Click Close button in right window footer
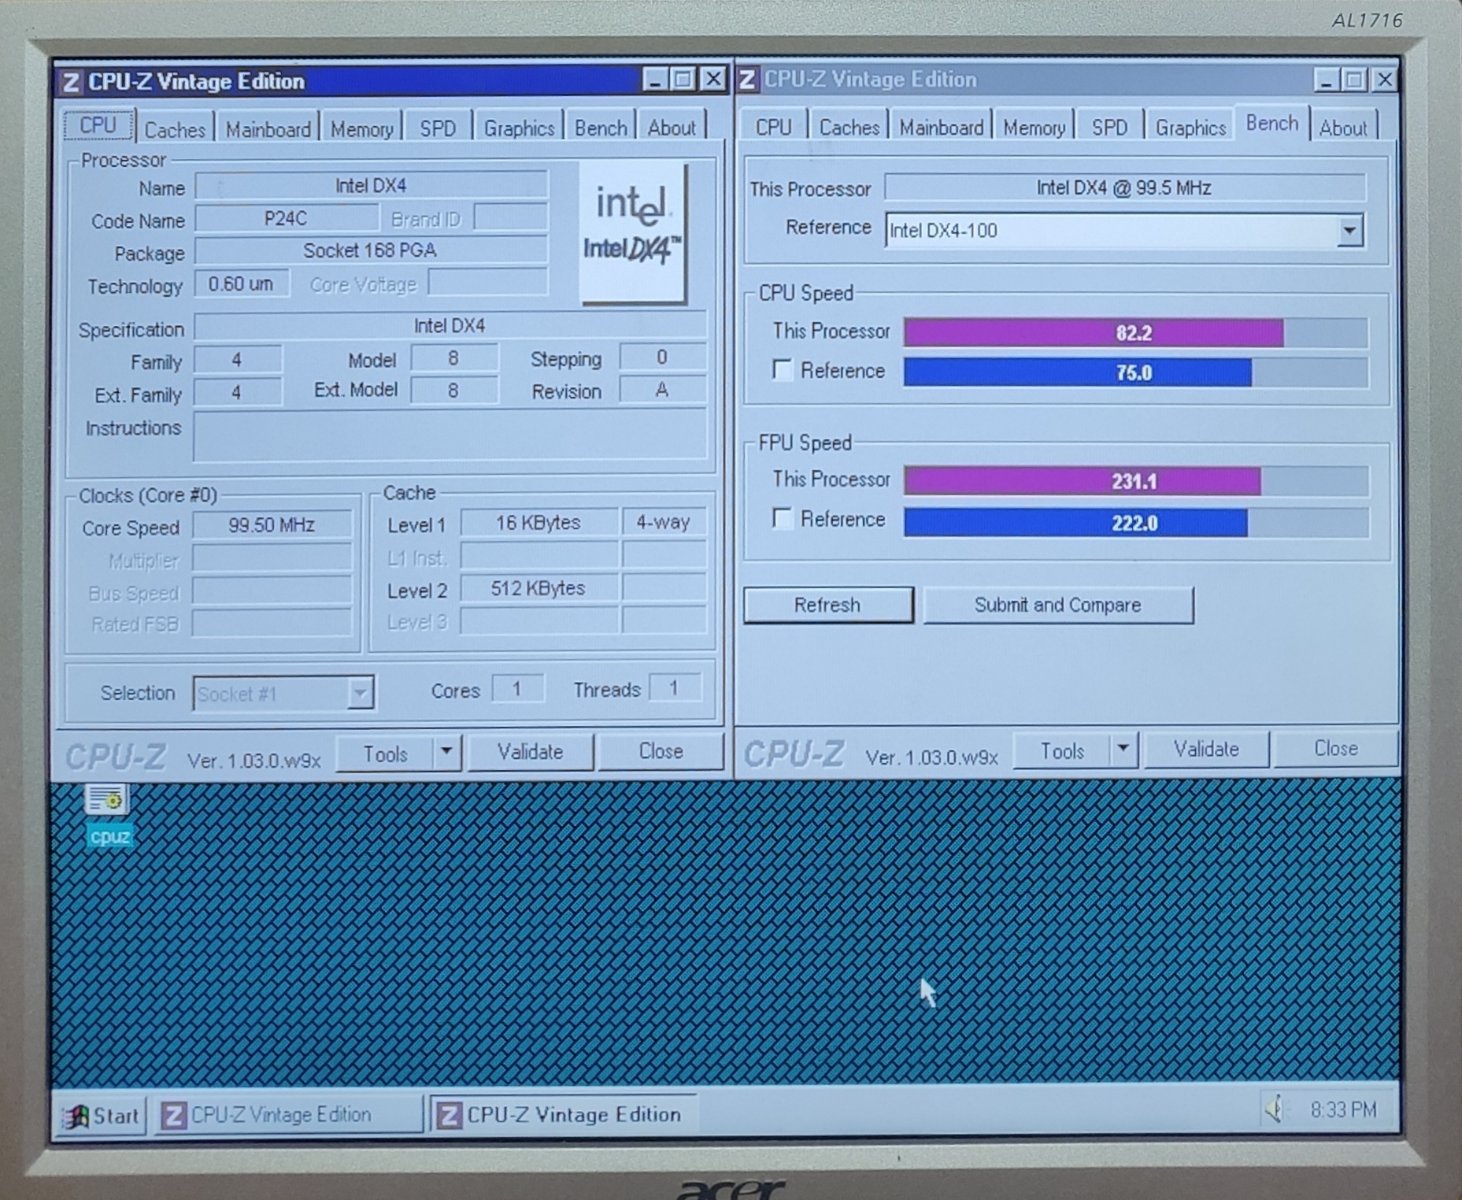1462x1200 pixels. click(1336, 748)
